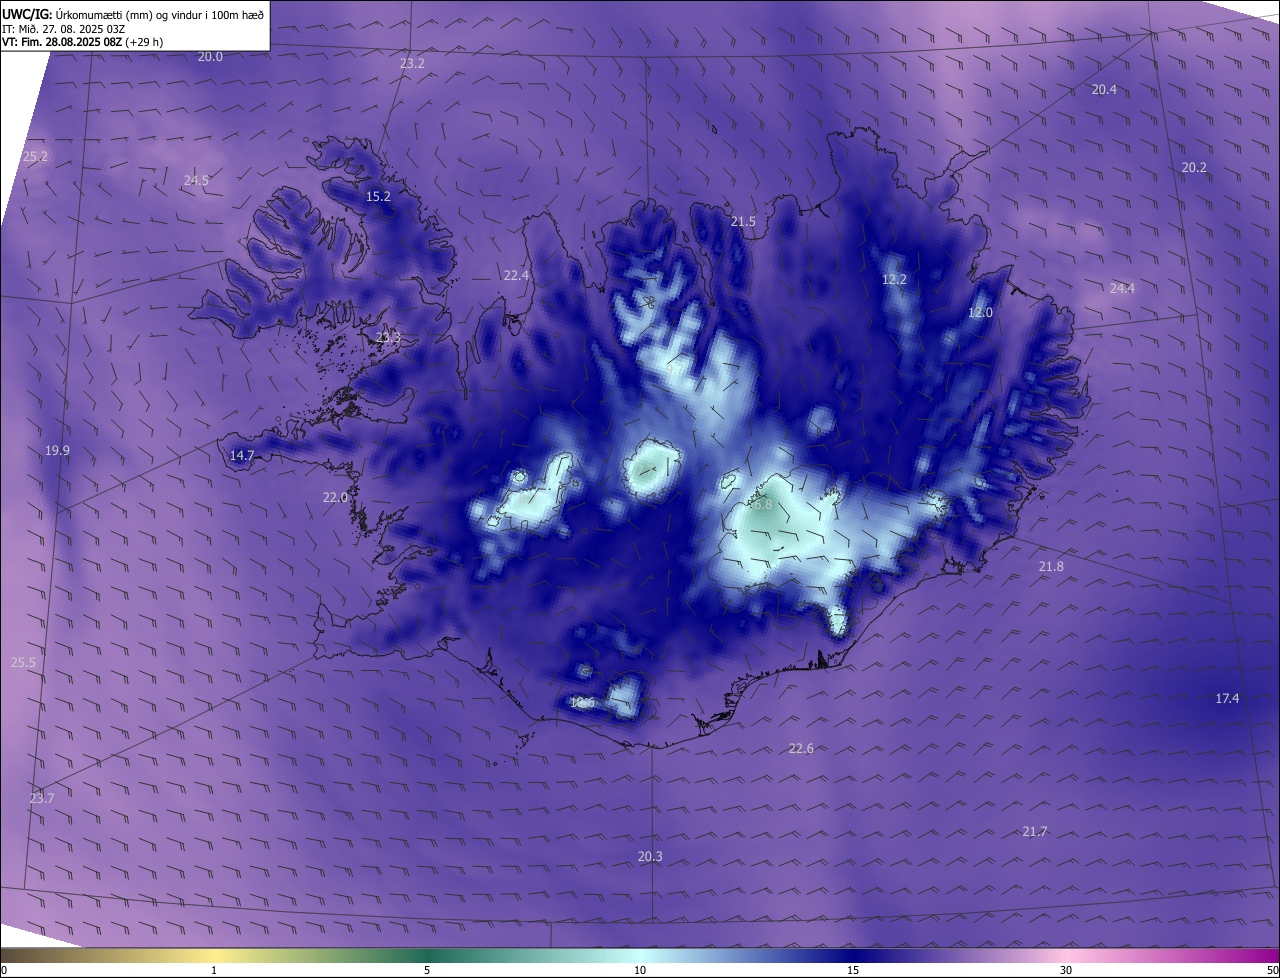
Task: Click the 24.5 value label
Action: tap(196, 180)
